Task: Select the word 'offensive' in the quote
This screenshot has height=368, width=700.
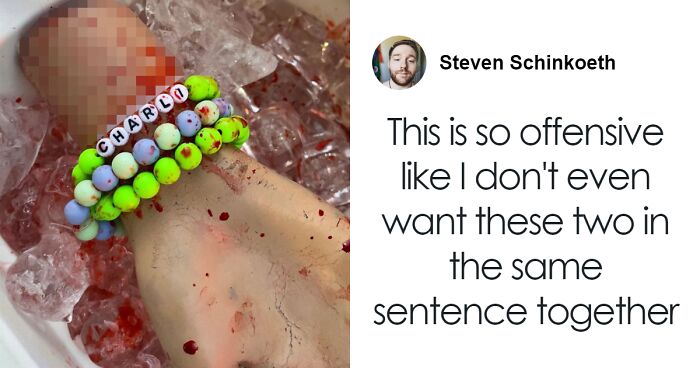Action: tap(592, 133)
